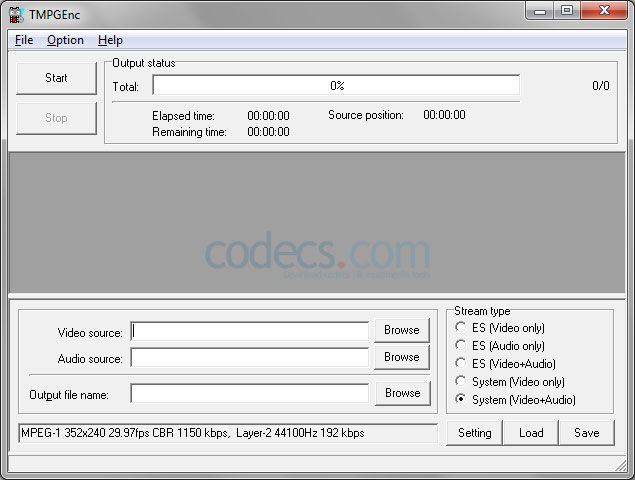Focus the Audio source input field

click(x=249, y=358)
